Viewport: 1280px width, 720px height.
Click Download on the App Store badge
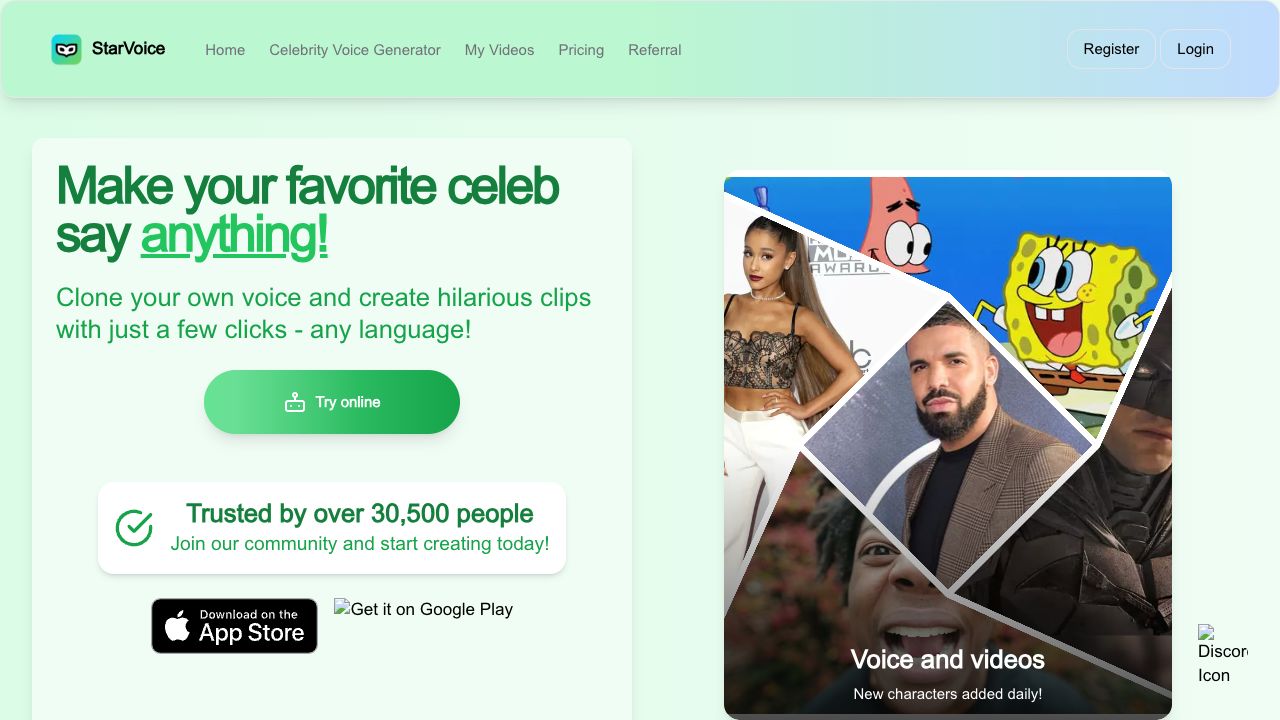(234, 626)
